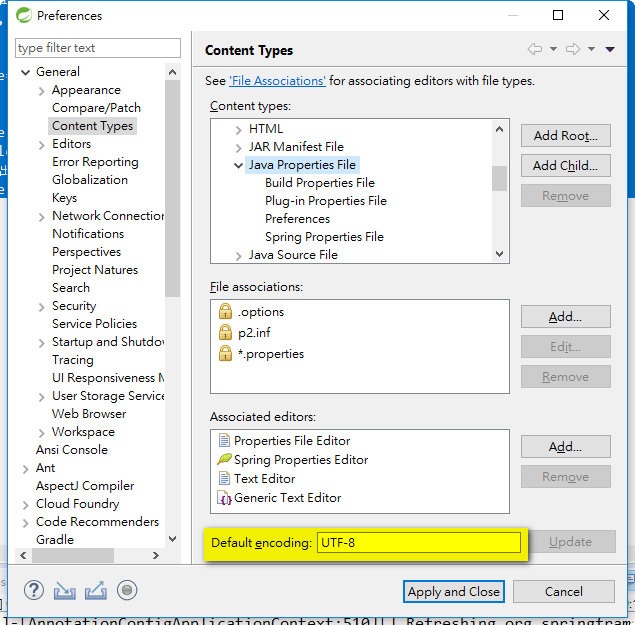Click the oomph record preferences icon
Screen dimensions: 635x625
pyautogui.click(x=127, y=590)
